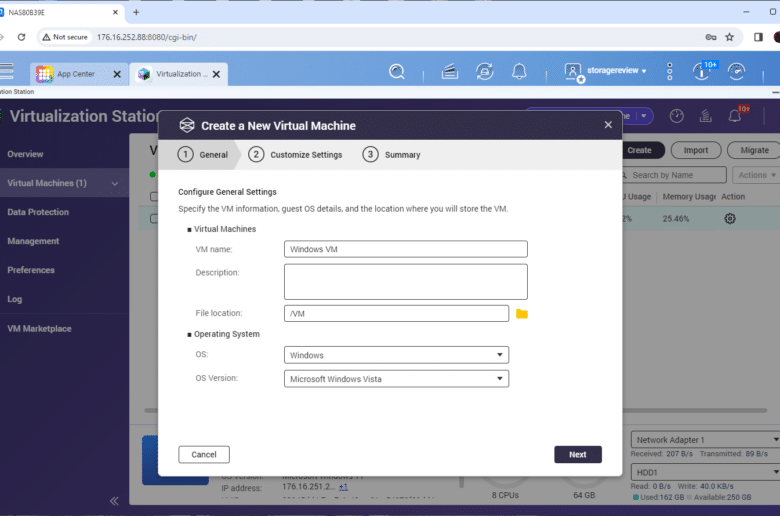
Task: Click the browser address bar URL
Action: coord(147,37)
